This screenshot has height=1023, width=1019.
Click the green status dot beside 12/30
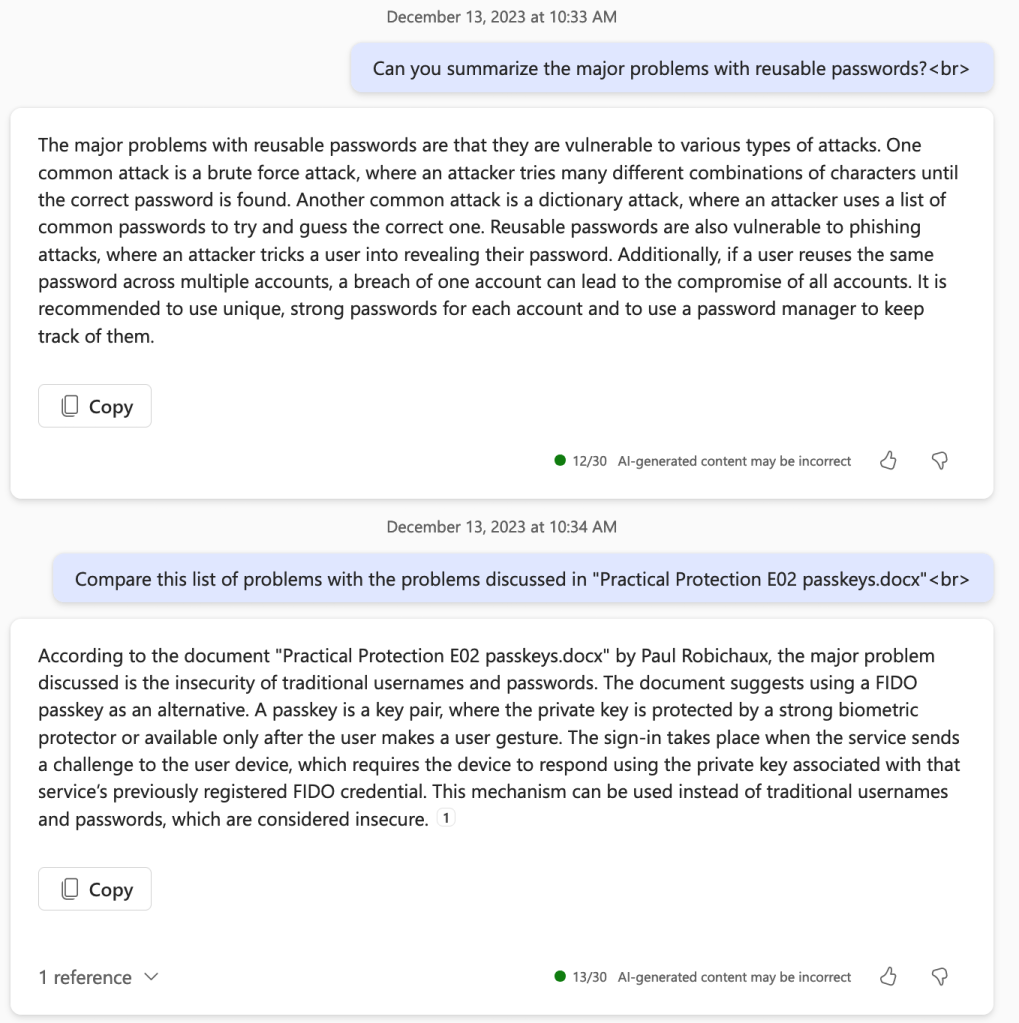click(x=560, y=461)
